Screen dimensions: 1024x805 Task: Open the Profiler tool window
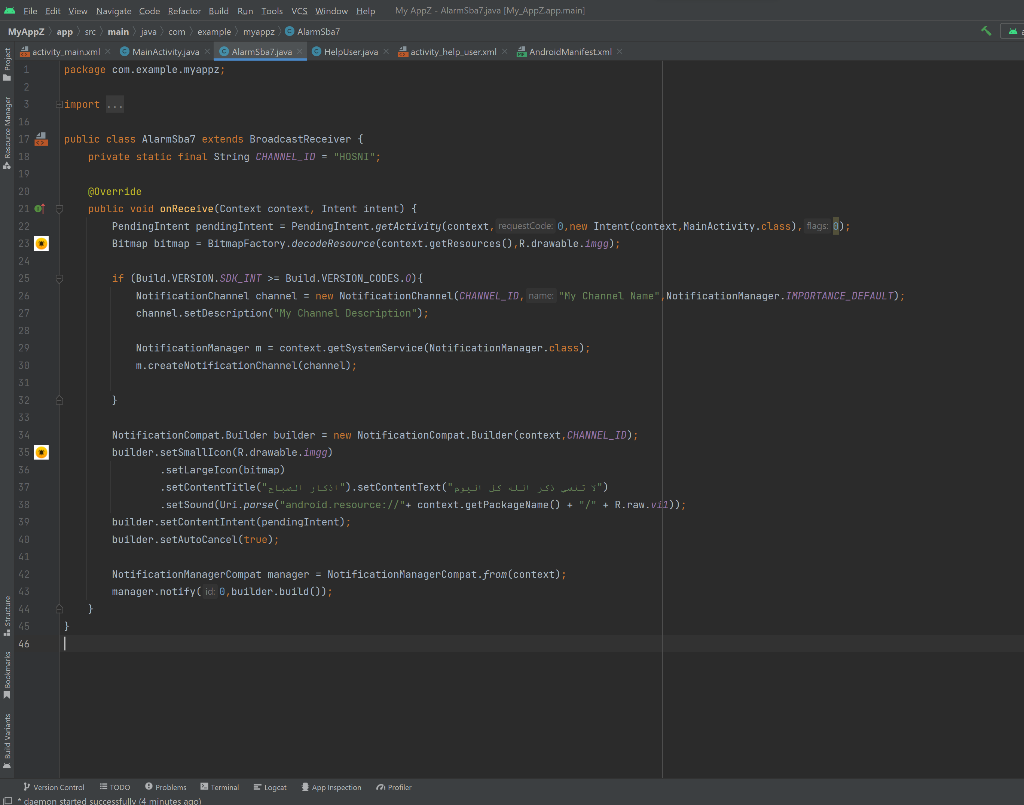[x=392, y=787]
